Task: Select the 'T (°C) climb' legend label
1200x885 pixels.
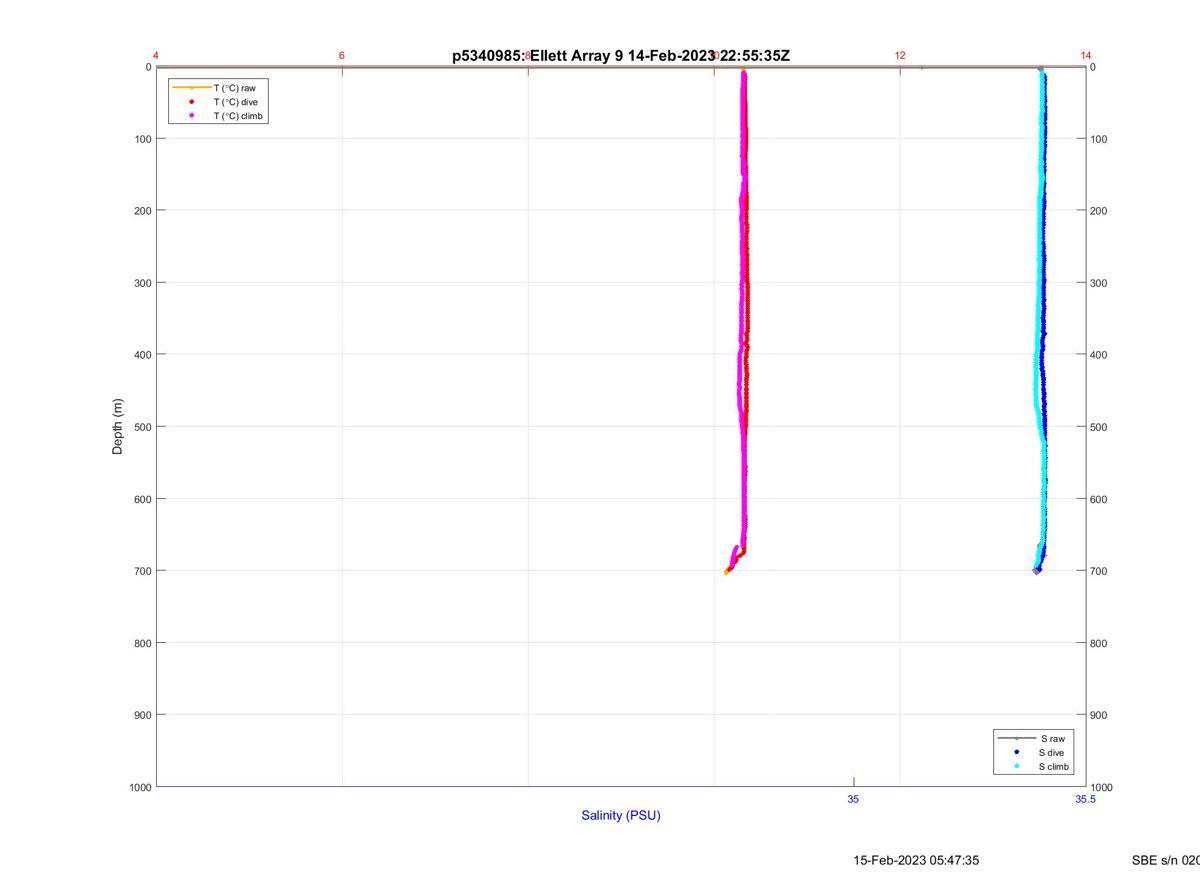Action: tap(238, 116)
